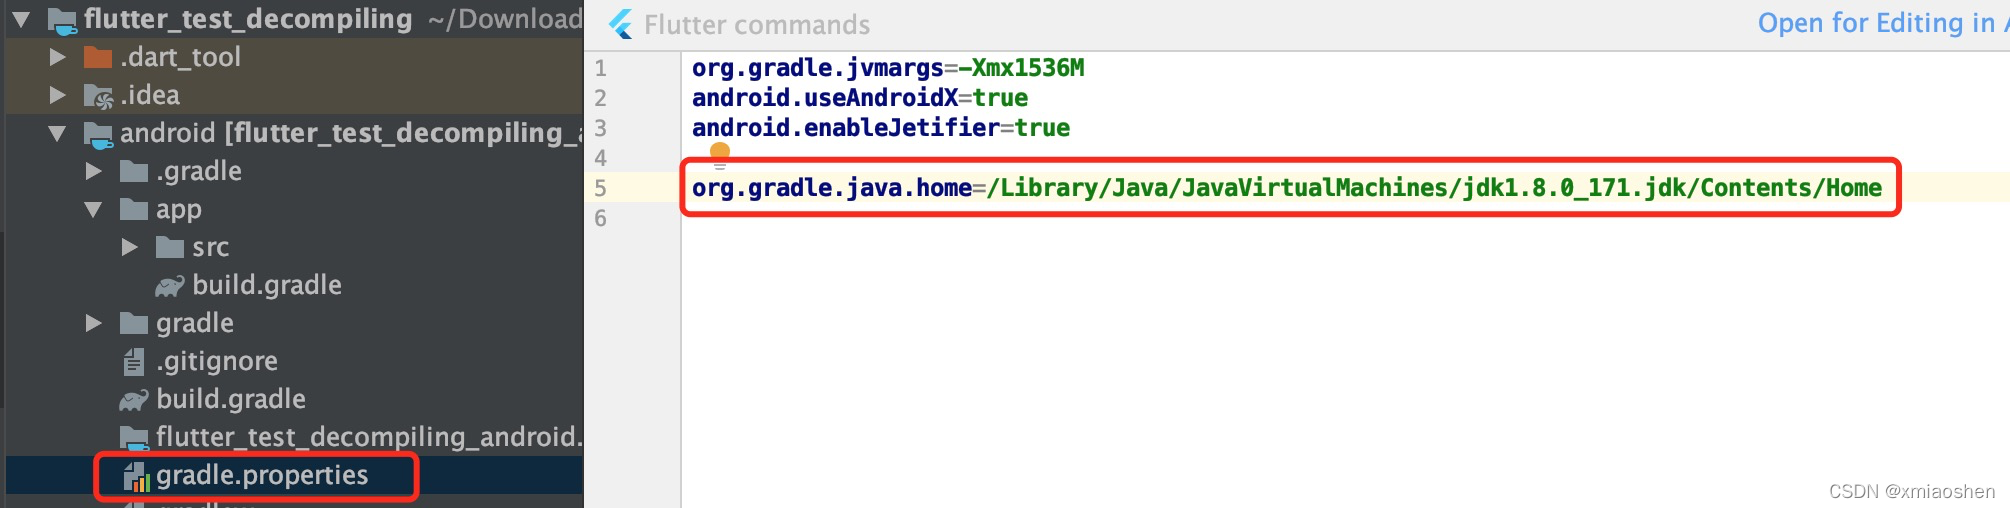Select the .idea folder icon
This screenshot has width=2010, height=508.
98,96
